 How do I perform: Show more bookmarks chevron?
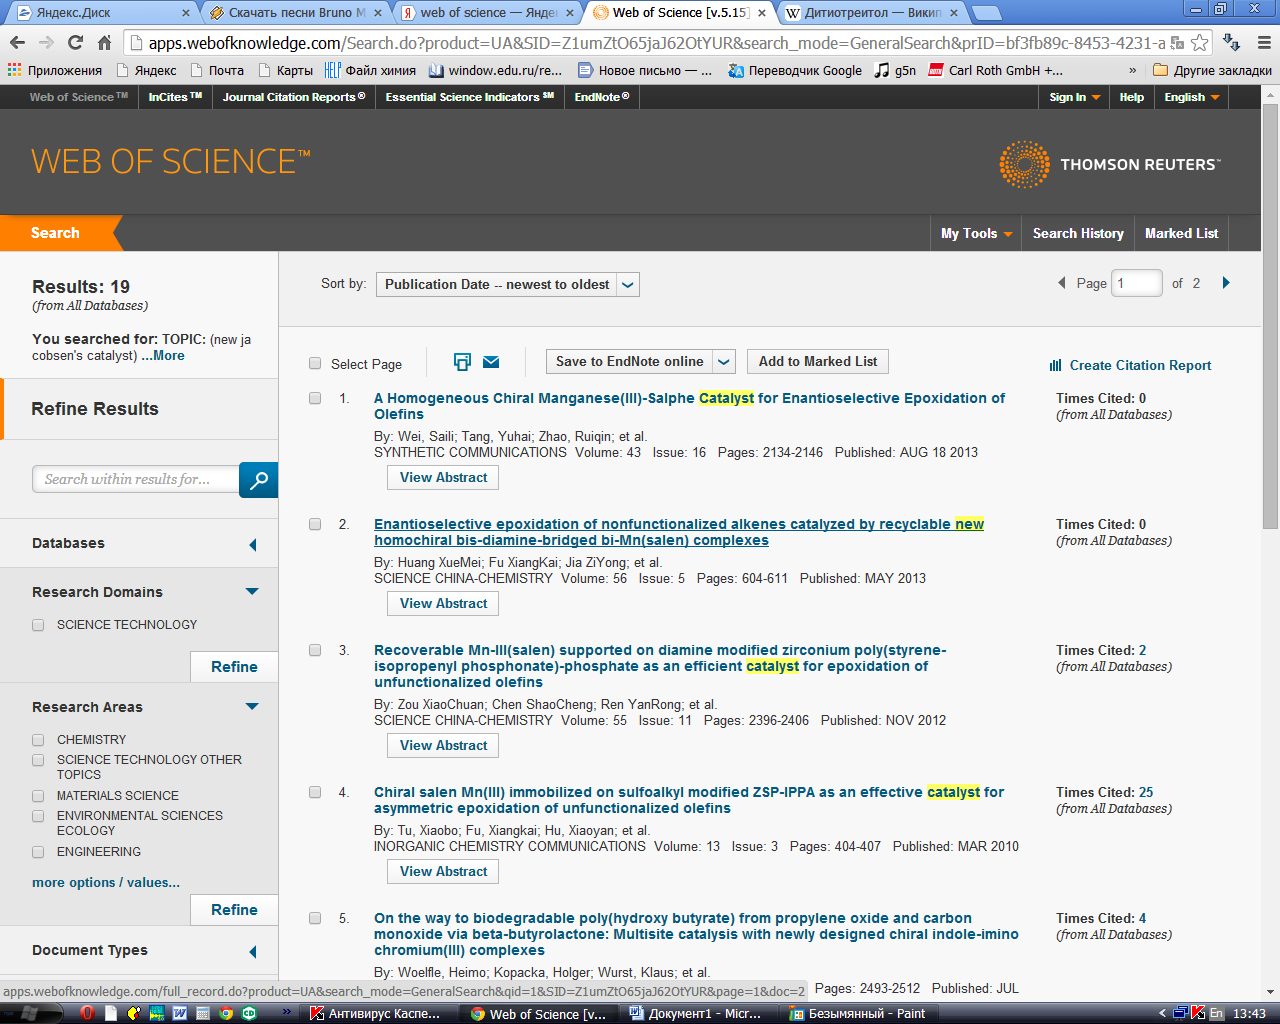[x=1132, y=70]
